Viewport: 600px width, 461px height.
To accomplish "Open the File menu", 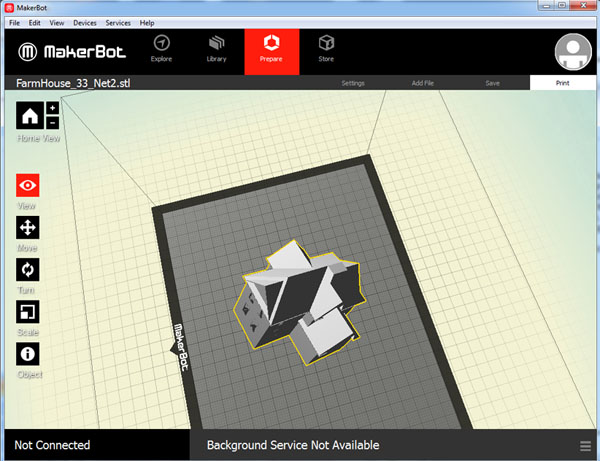I will (x=15, y=23).
